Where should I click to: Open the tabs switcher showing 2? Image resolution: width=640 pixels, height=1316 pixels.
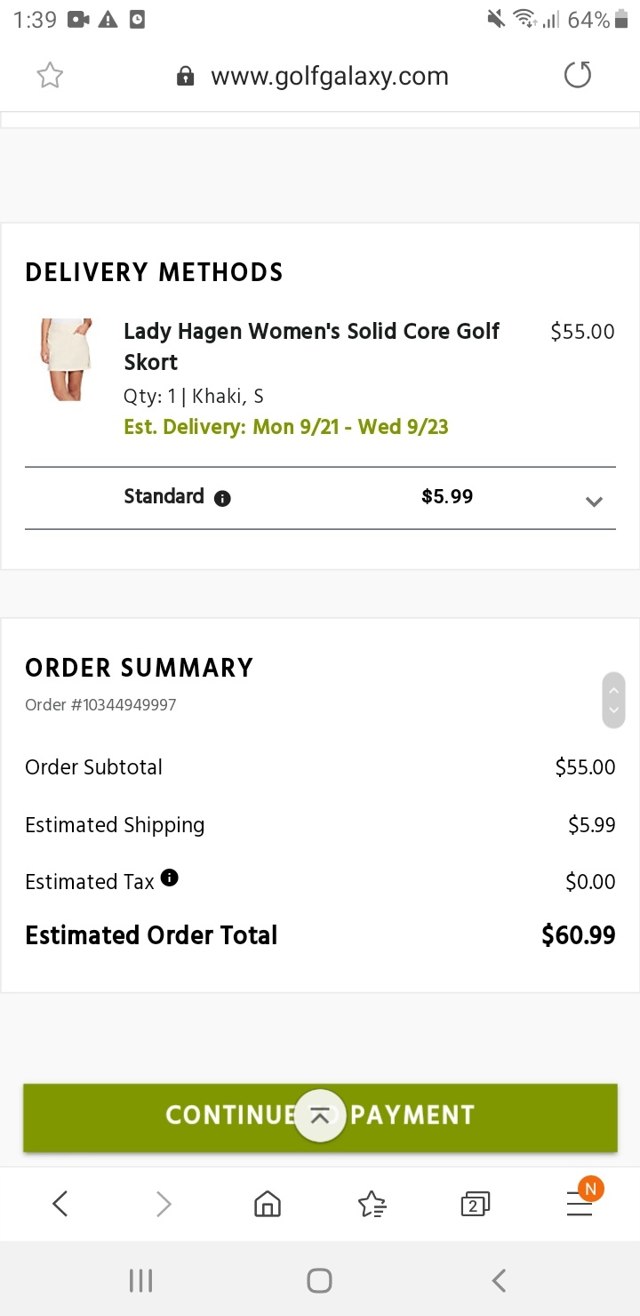click(x=475, y=1204)
